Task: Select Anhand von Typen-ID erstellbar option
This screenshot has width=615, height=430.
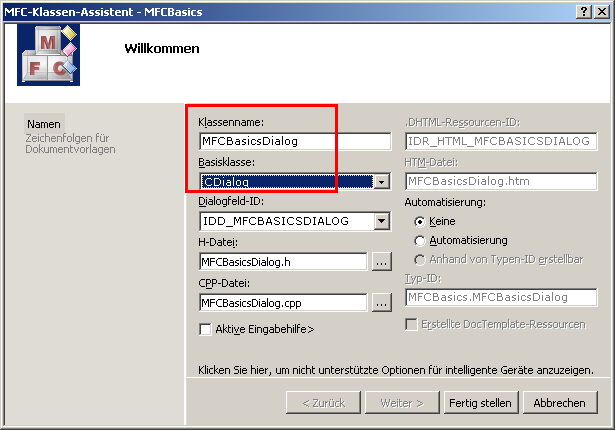Action: (x=420, y=259)
